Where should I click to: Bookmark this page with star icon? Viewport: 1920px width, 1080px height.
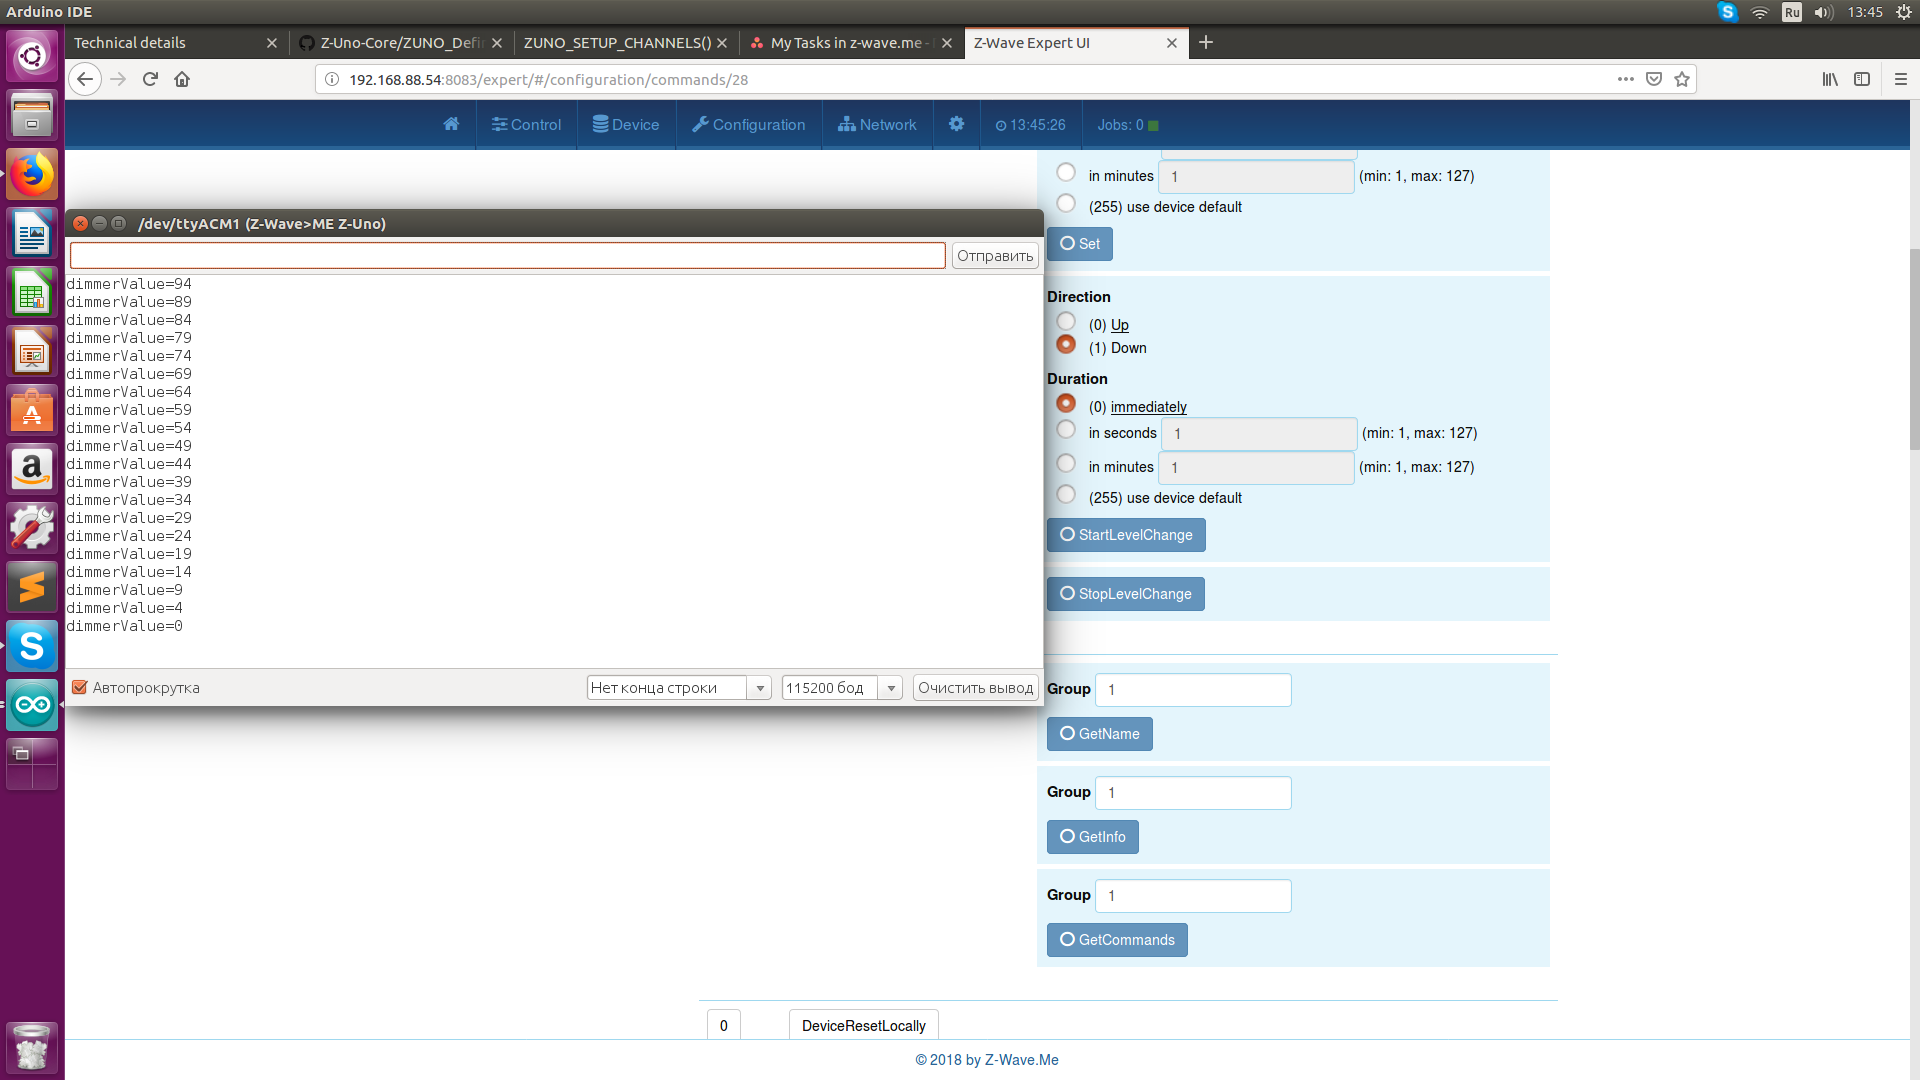coord(1682,79)
